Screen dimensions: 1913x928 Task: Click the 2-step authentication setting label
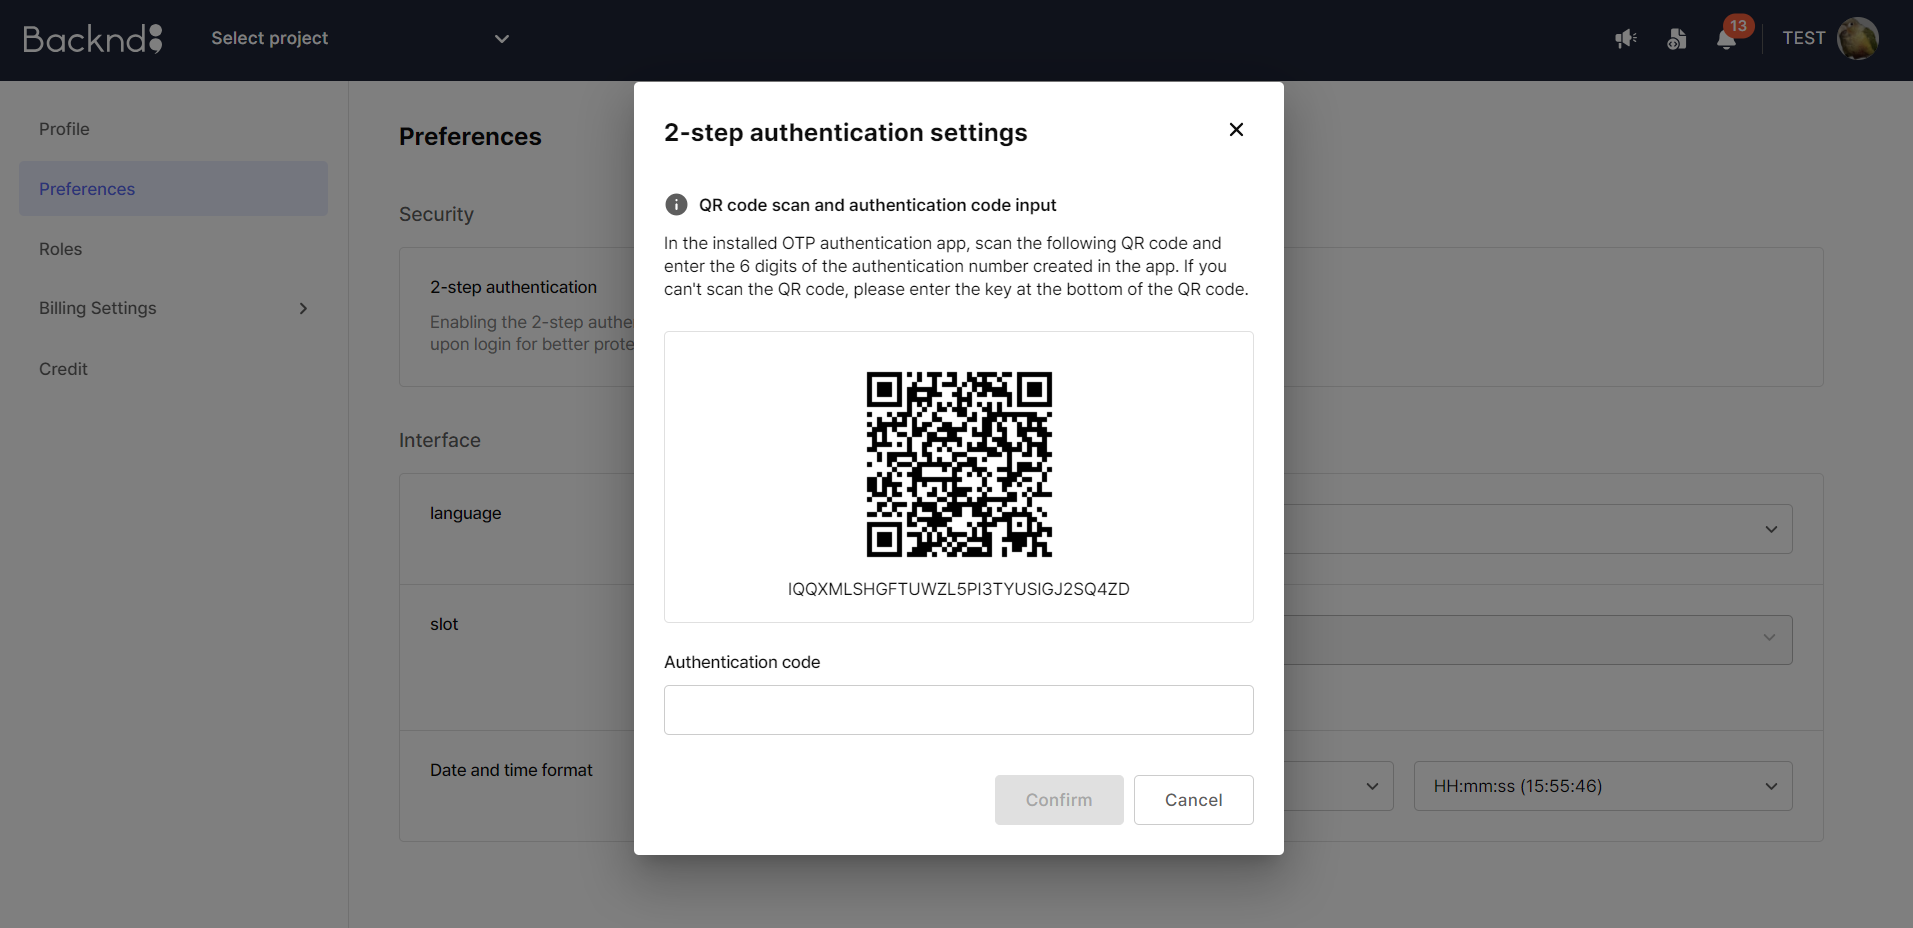click(513, 287)
